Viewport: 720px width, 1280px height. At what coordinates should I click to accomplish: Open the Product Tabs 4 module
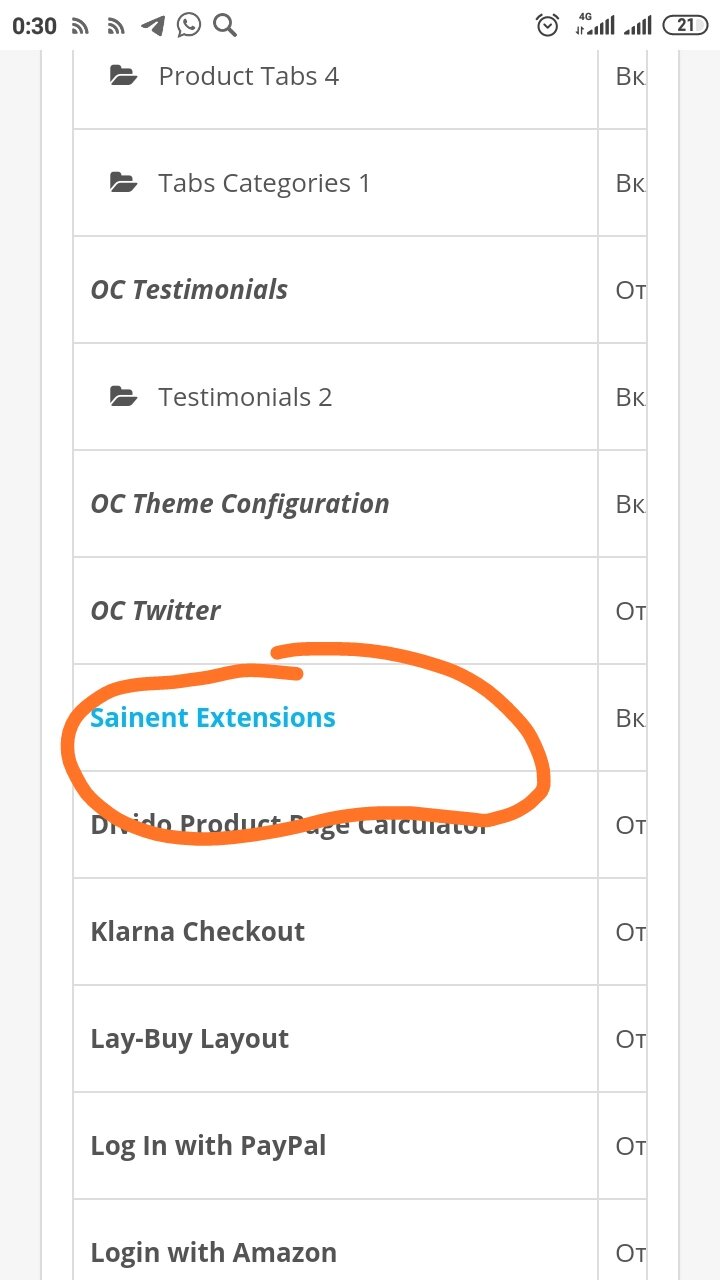click(249, 76)
